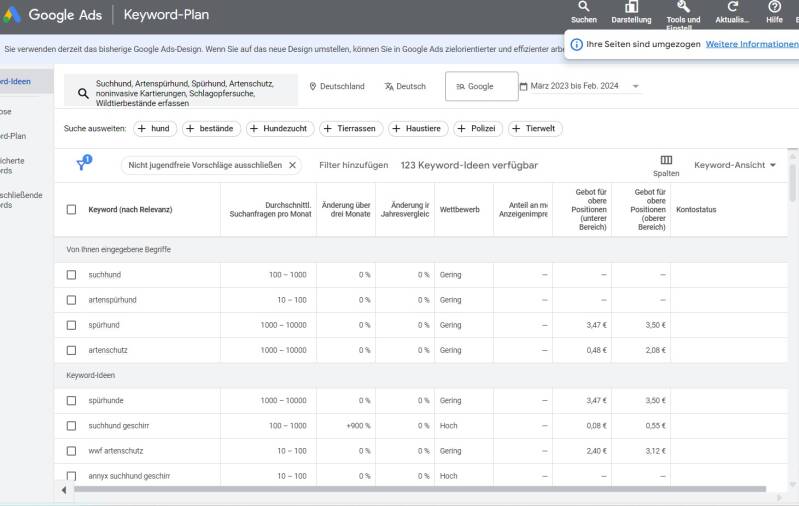Click the language translate icon for Deutsch
Viewport: 799px width, 506px height.
(389, 87)
